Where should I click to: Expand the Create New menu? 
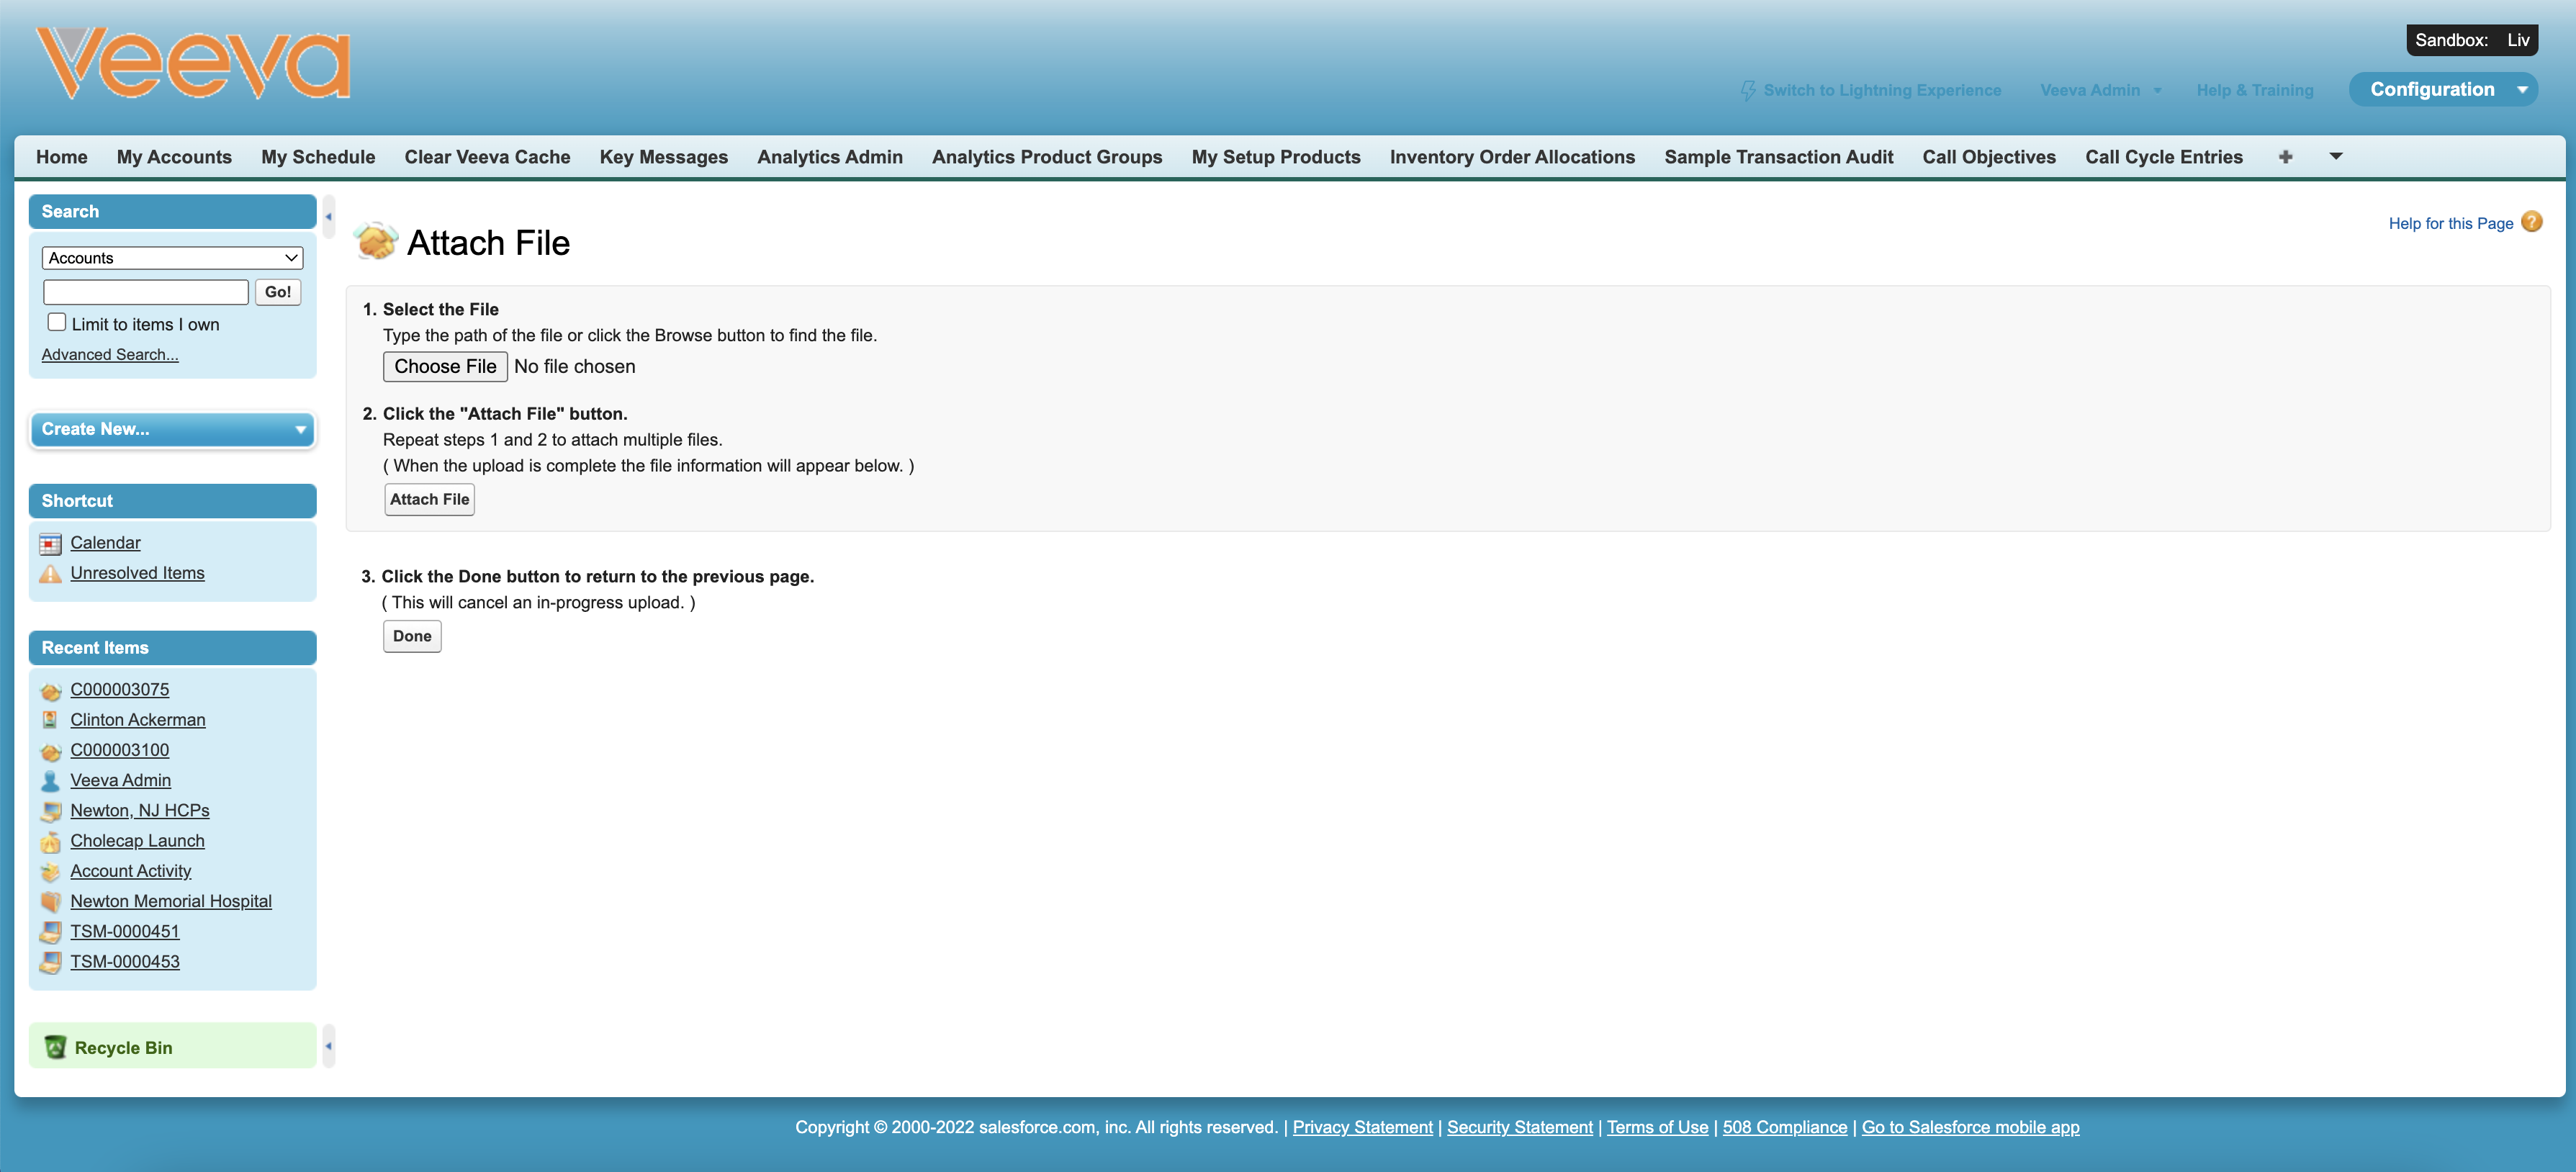172,429
